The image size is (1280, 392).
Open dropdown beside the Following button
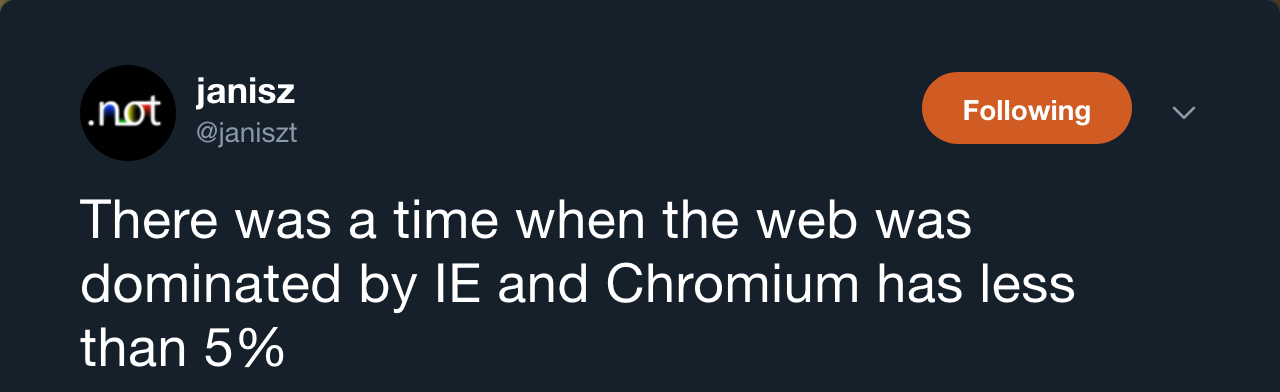[x=1184, y=112]
